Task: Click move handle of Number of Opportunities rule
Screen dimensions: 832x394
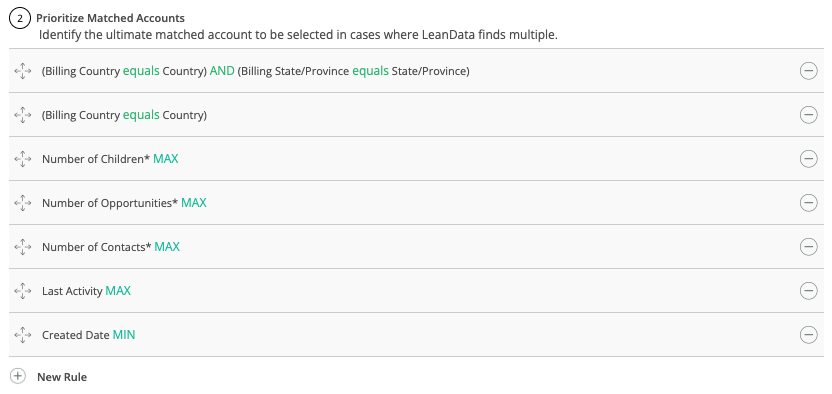Action: click(23, 203)
